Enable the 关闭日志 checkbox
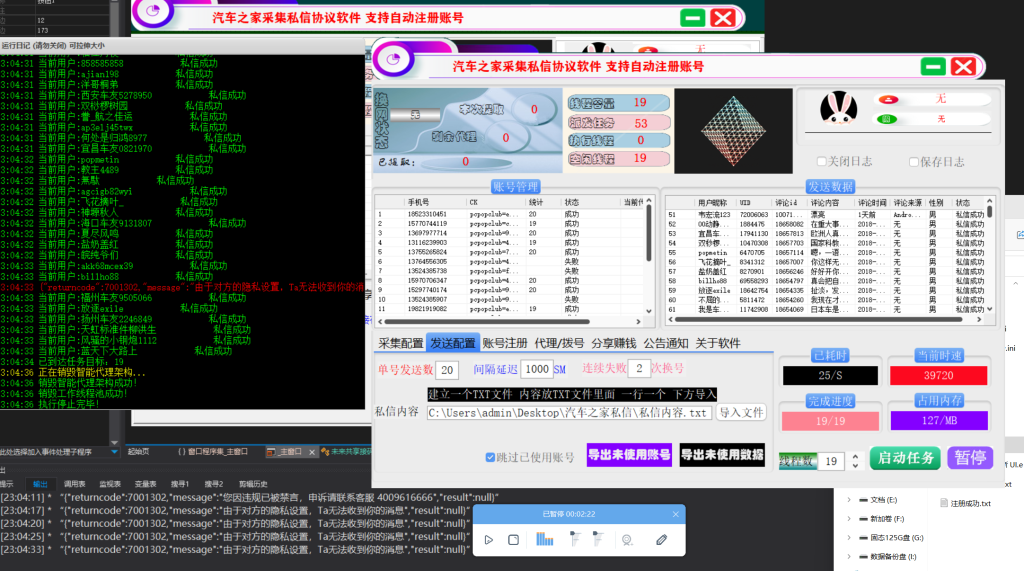 click(822, 162)
